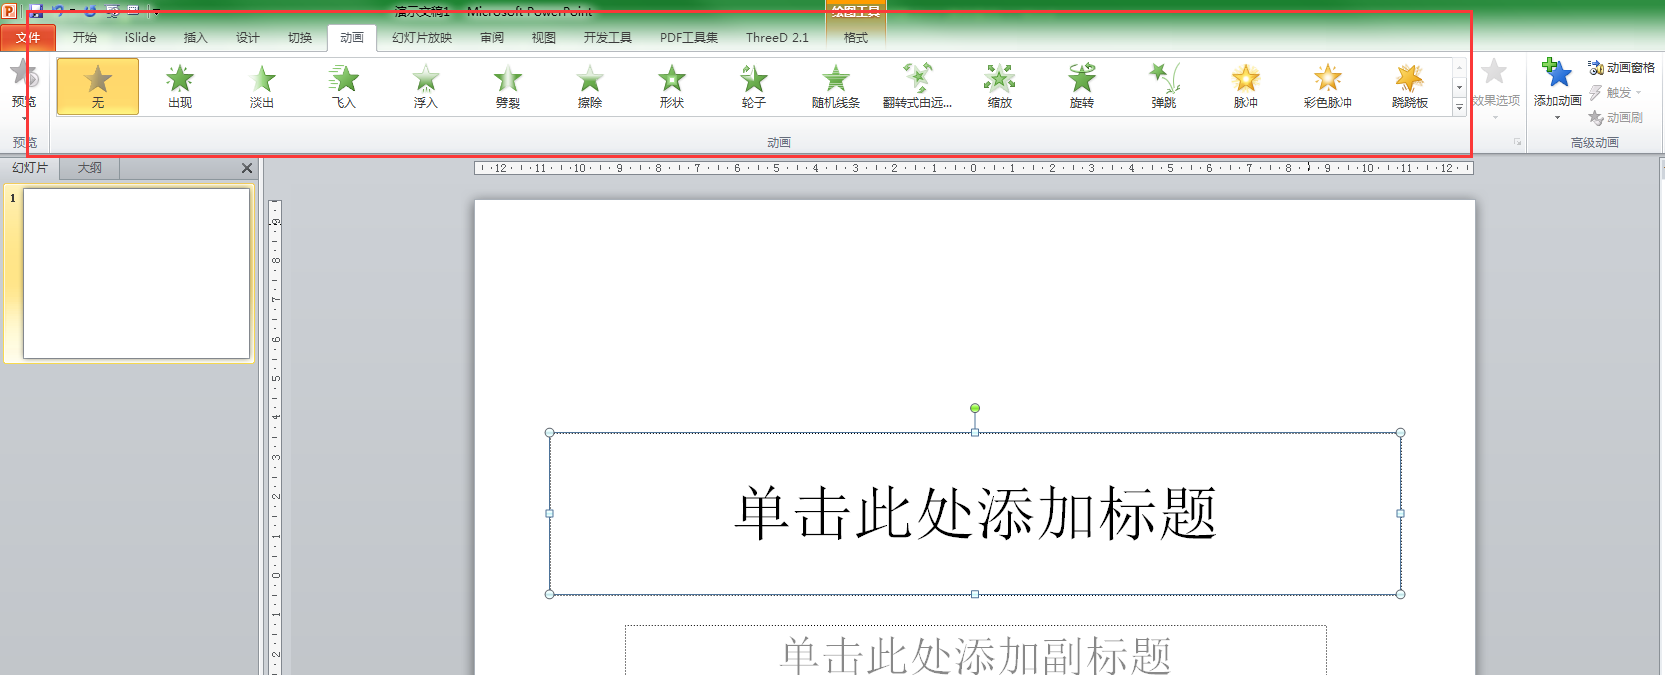Image resolution: width=1665 pixels, height=675 pixels.
Task: Switch to the iSlide tab
Action: coord(140,38)
